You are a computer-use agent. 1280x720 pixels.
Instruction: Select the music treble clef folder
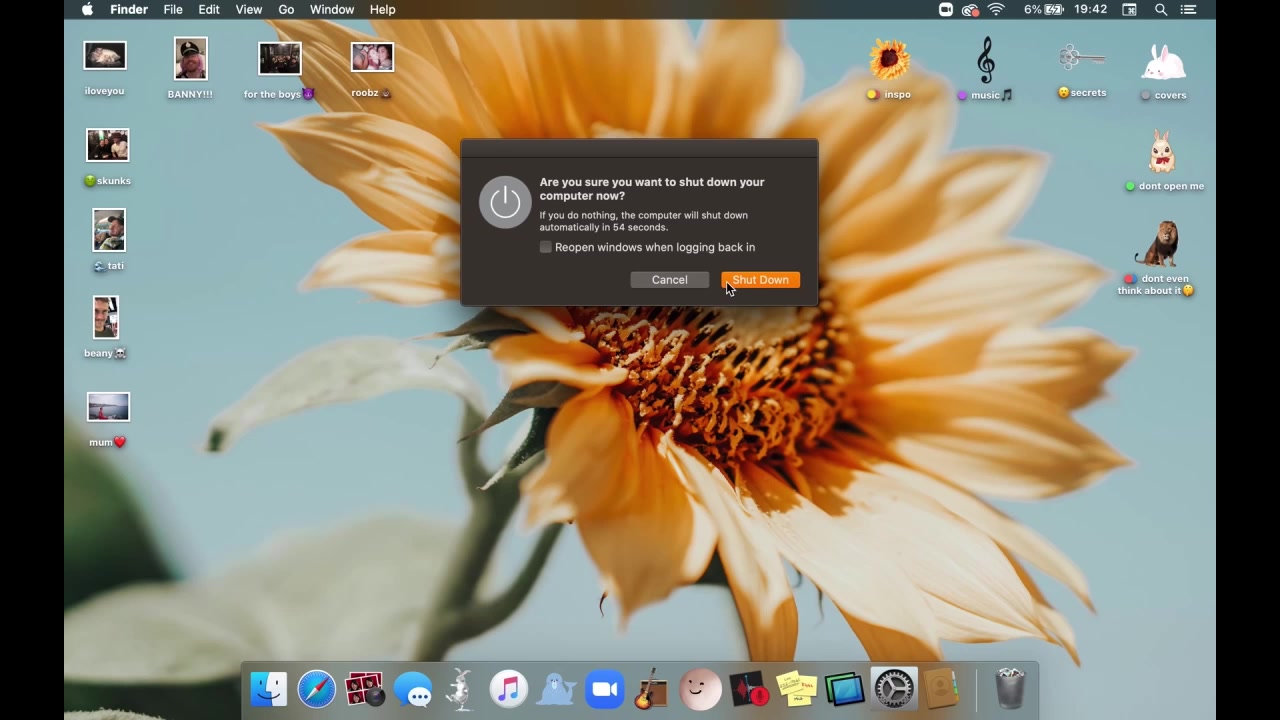click(x=985, y=60)
